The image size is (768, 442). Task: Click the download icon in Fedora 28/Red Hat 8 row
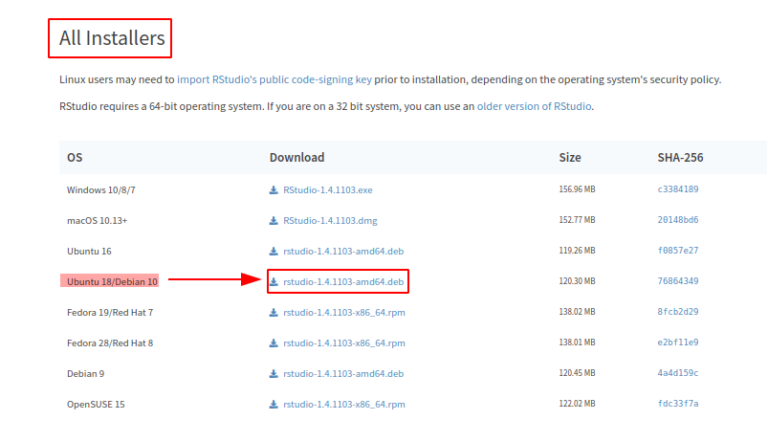click(274, 343)
